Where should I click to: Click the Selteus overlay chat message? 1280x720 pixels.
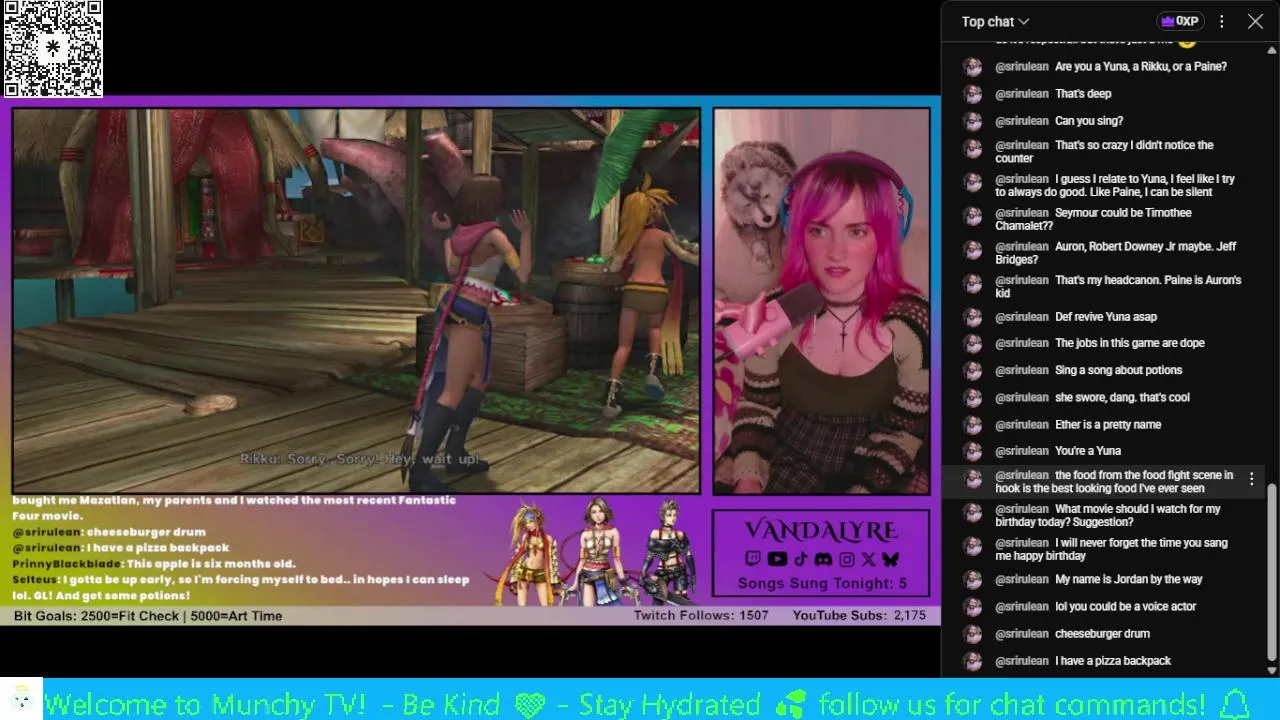click(x=240, y=587)
